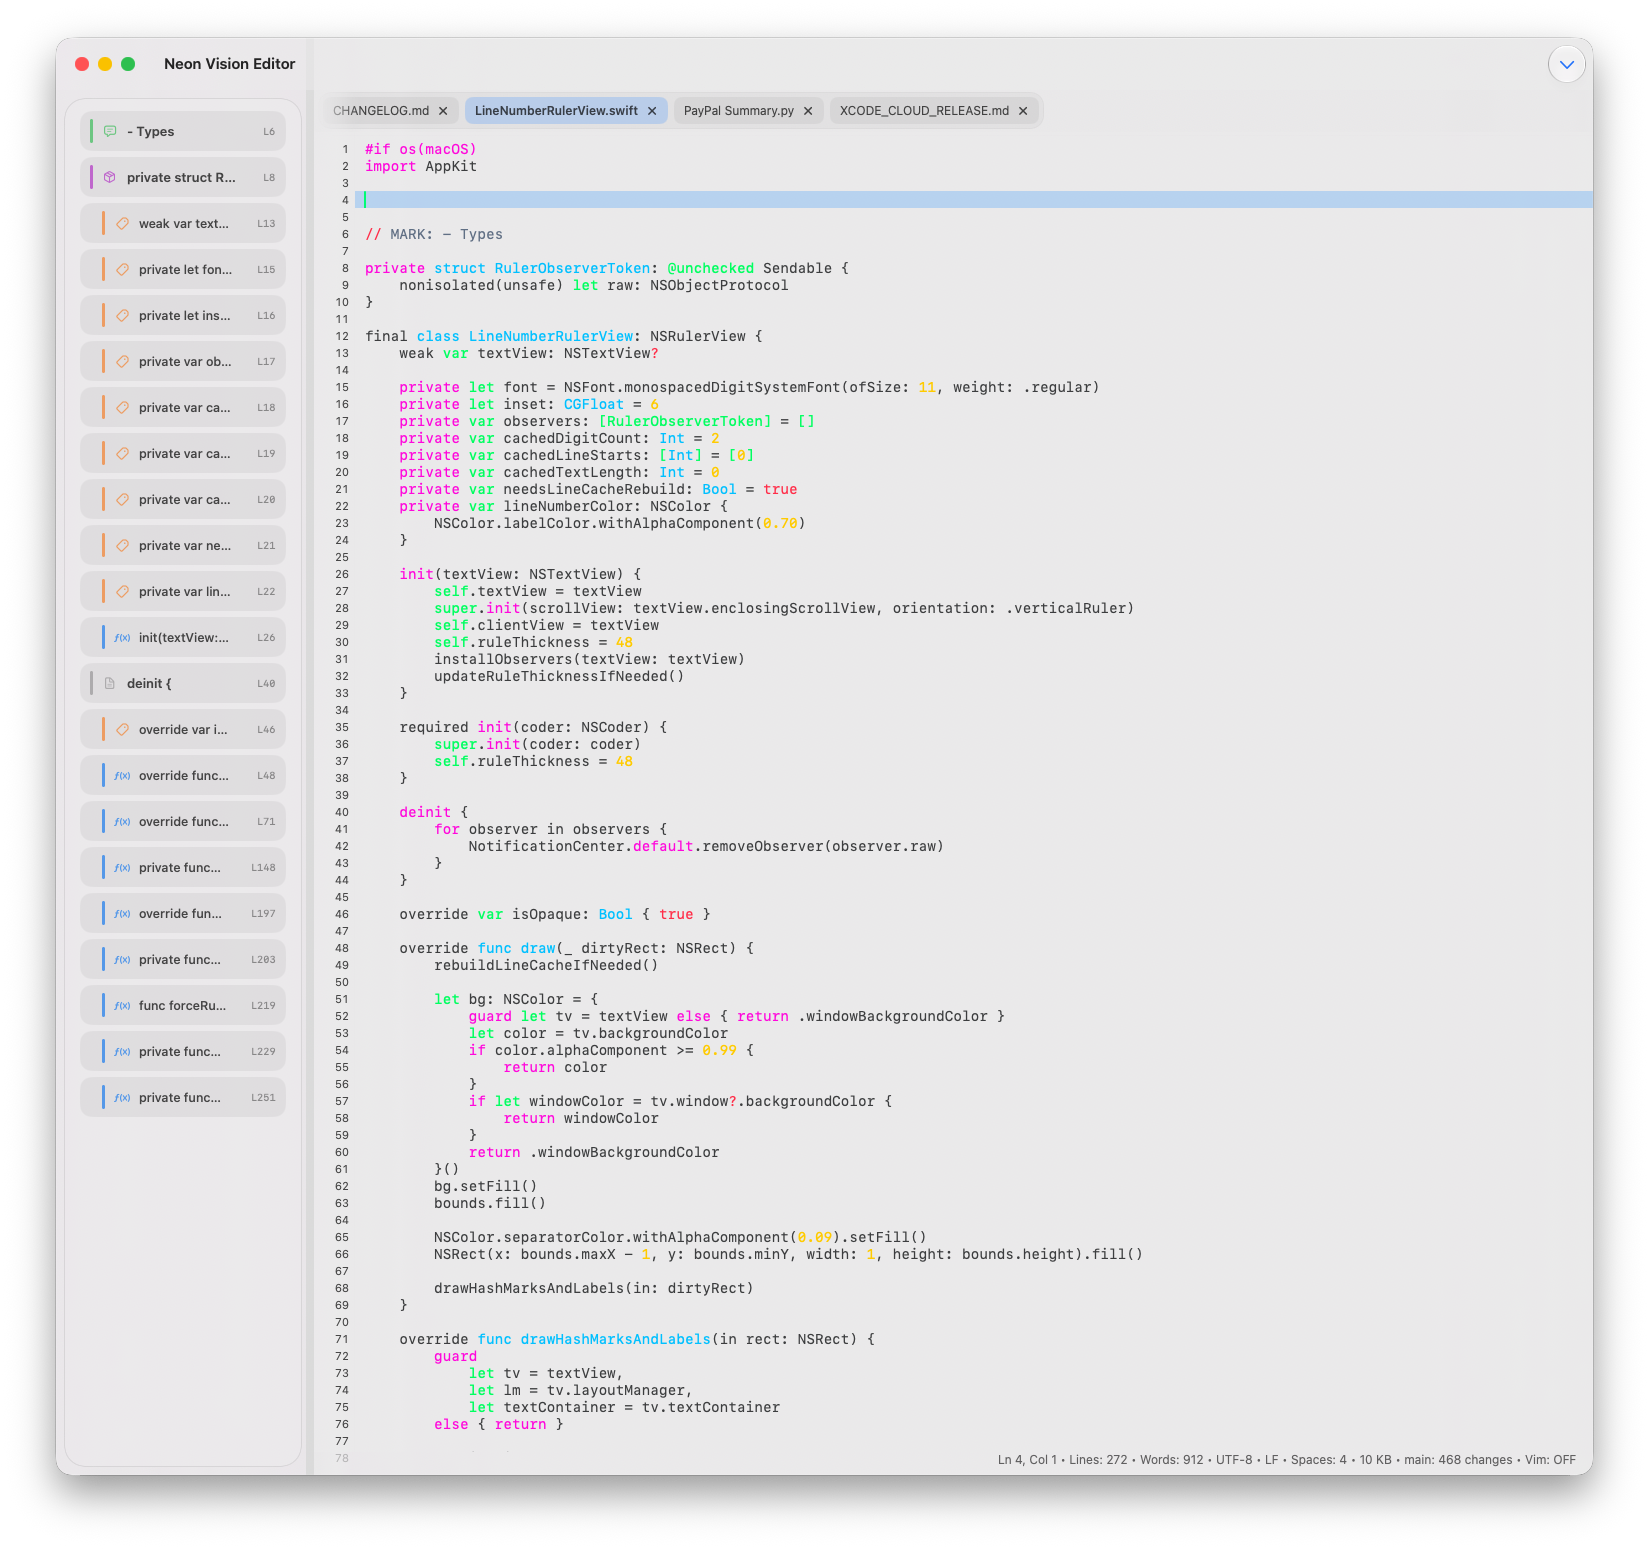Click the tag icon for 'private var lin...'

click(x=122, y=591)
